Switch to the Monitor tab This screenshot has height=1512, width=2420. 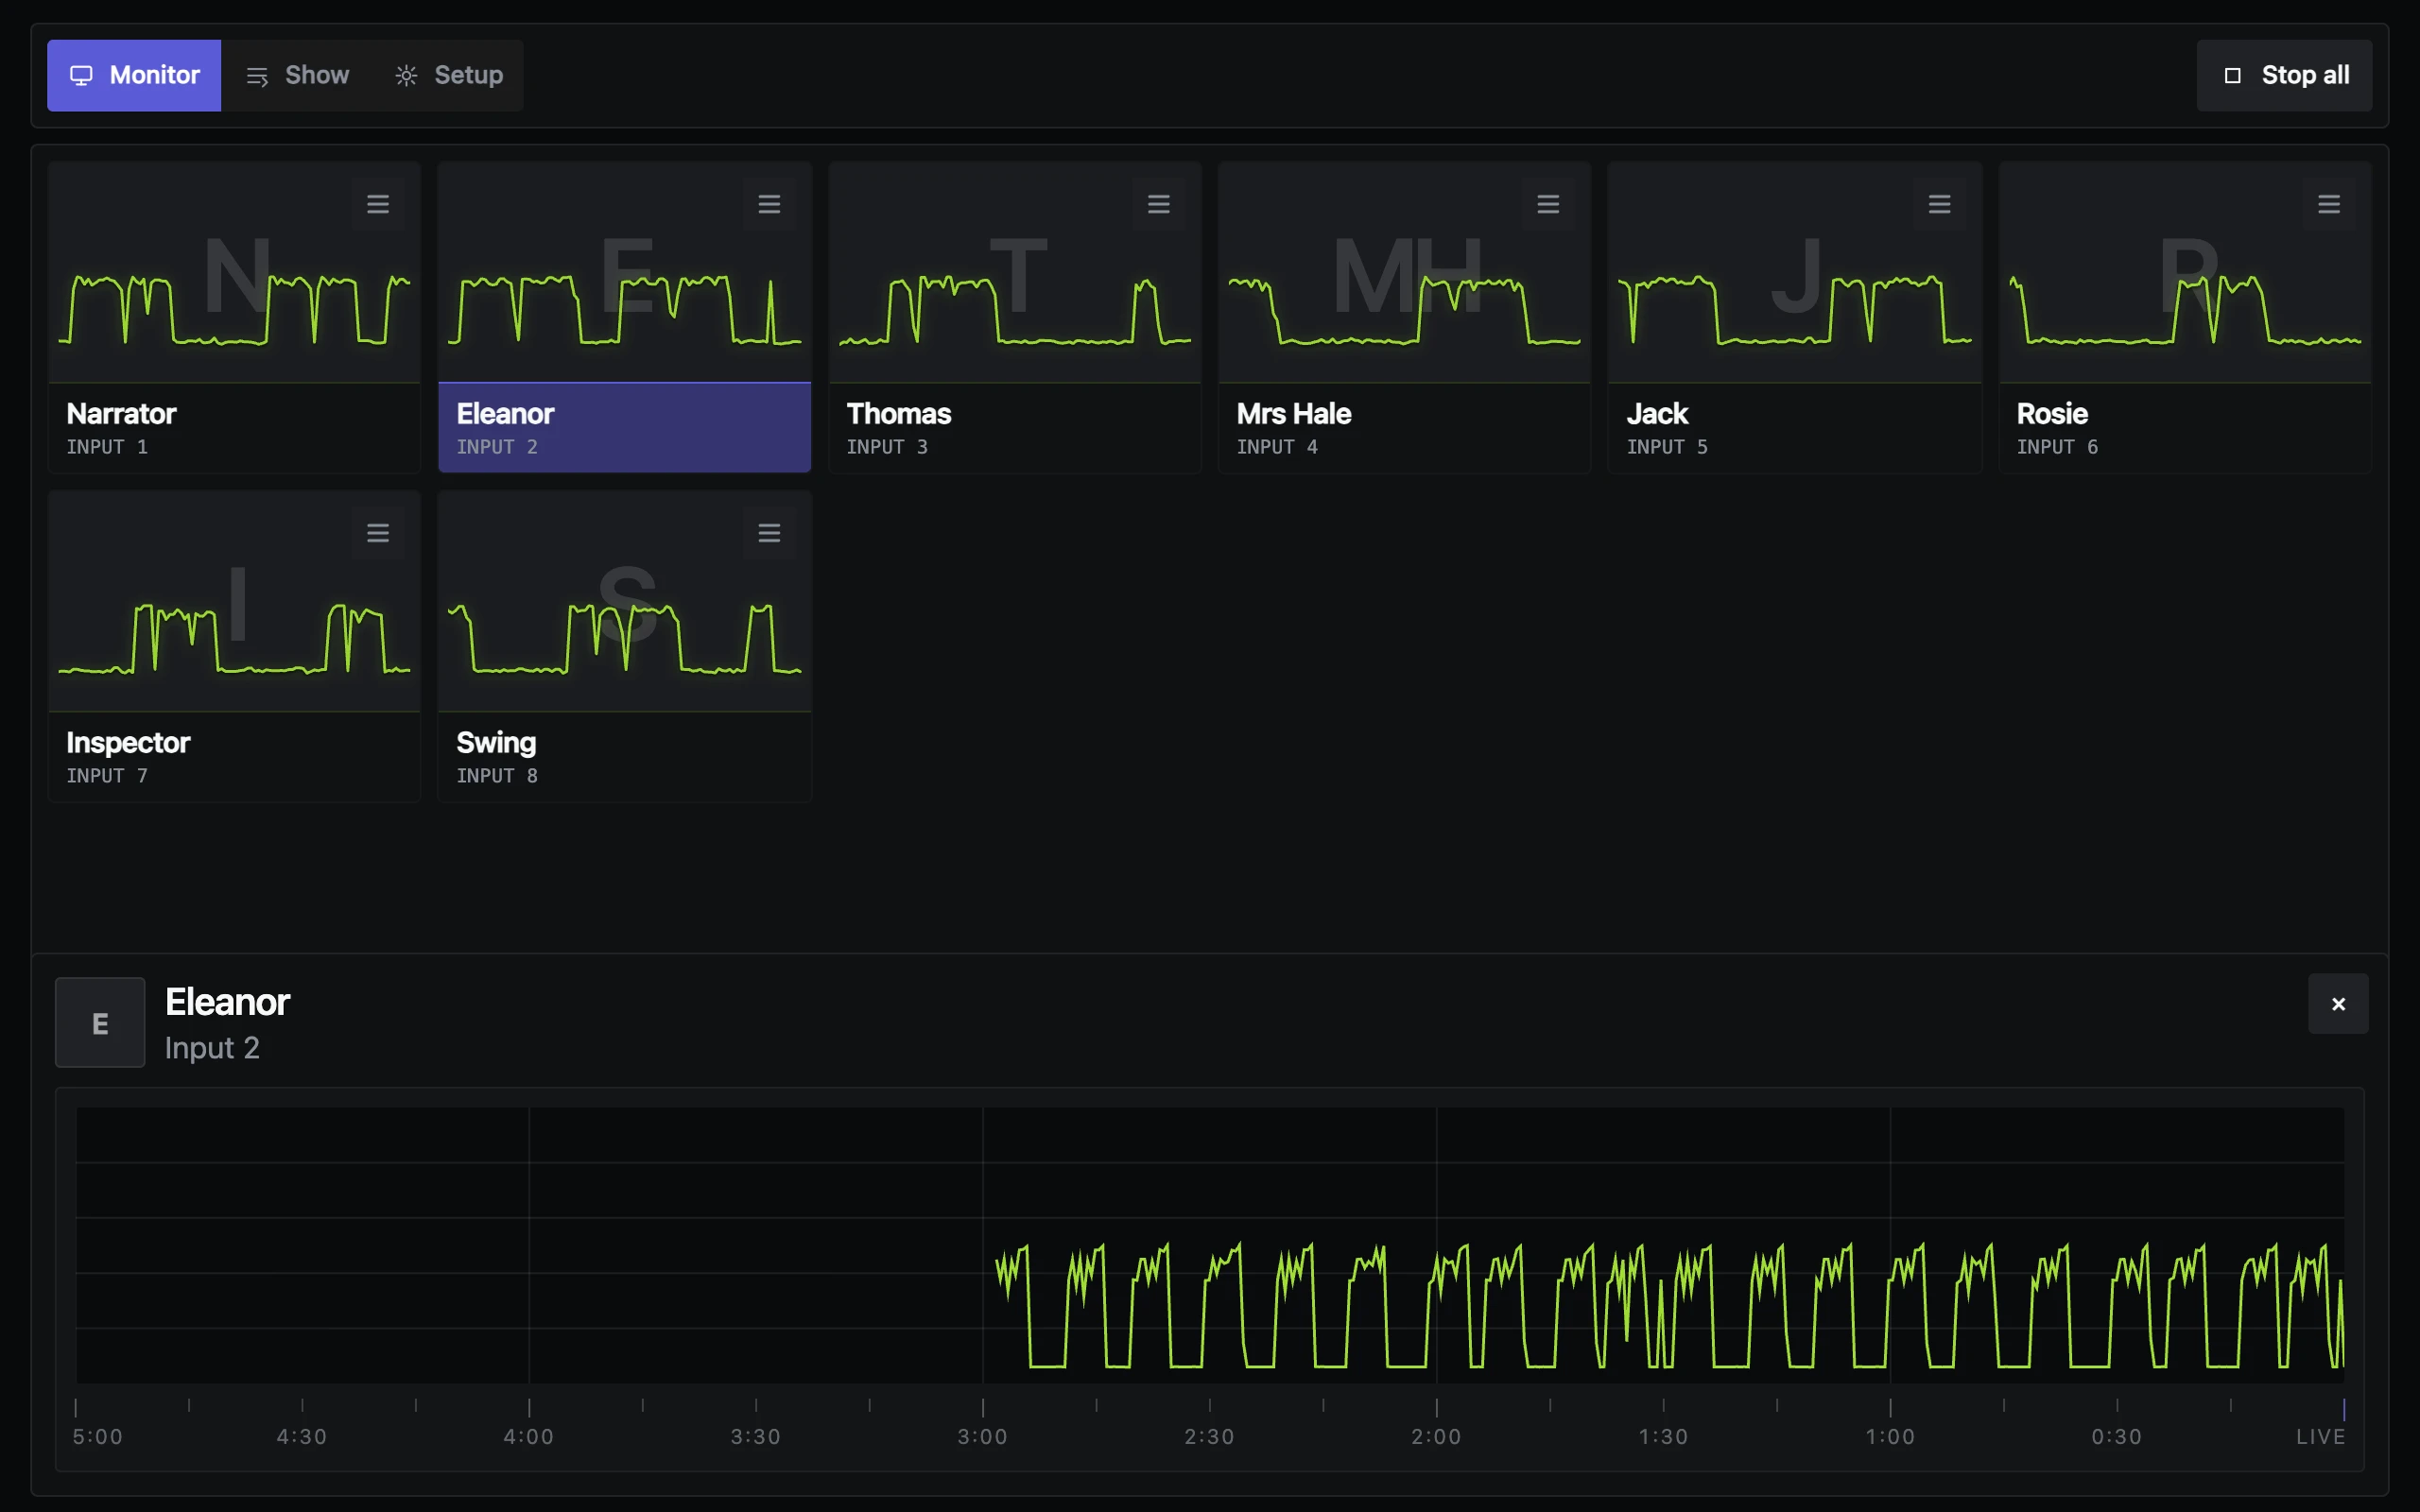pyautogui.click(x=134, y=75)
